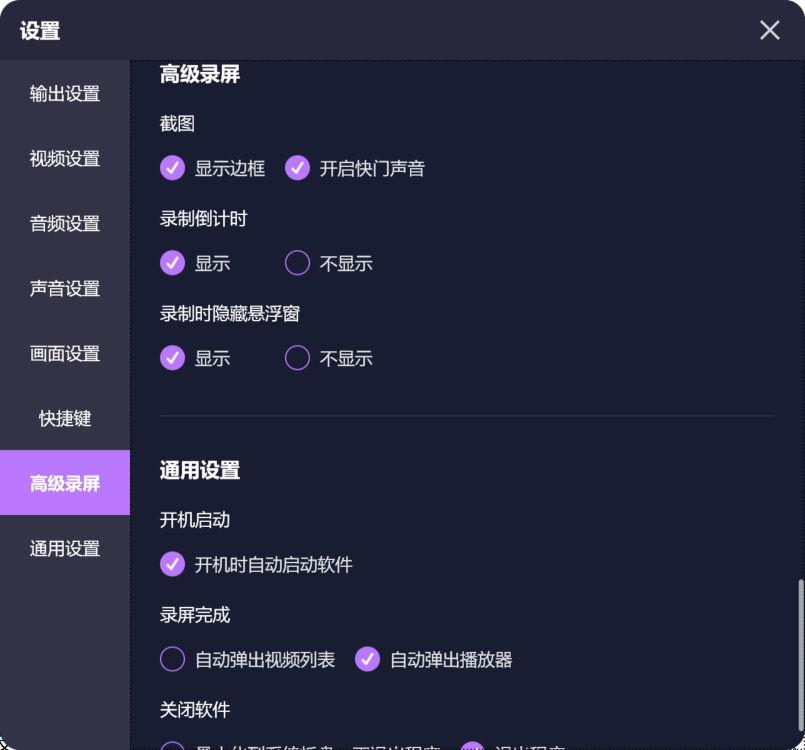Screen dimensions: 805x750
Task: Disable the 显示边框 screenshot option
Action: [172, 168]
